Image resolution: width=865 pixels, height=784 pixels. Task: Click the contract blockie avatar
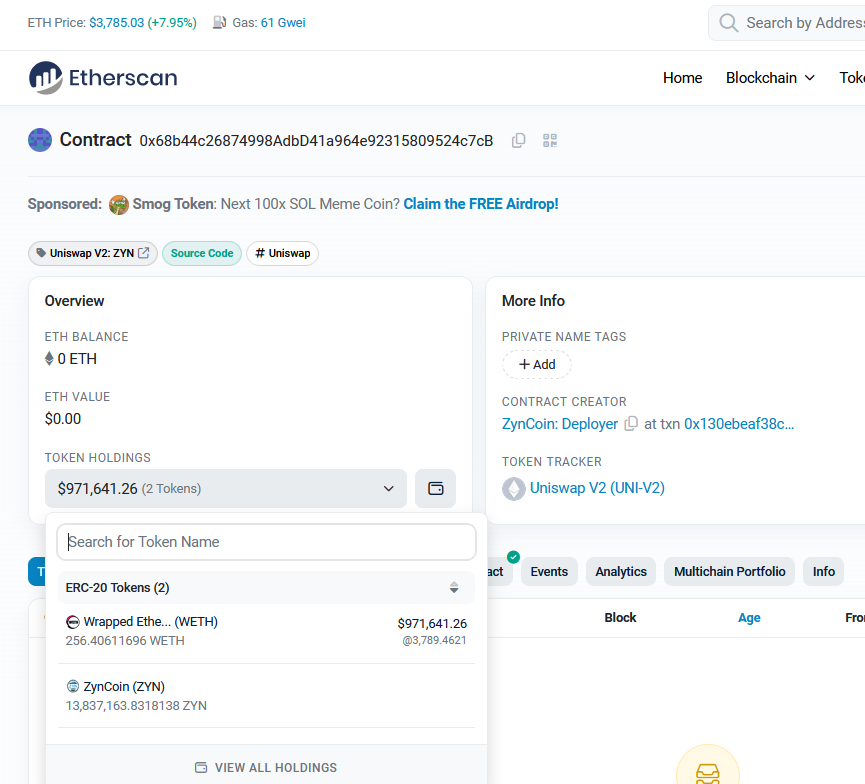click(x=40, y=140)
